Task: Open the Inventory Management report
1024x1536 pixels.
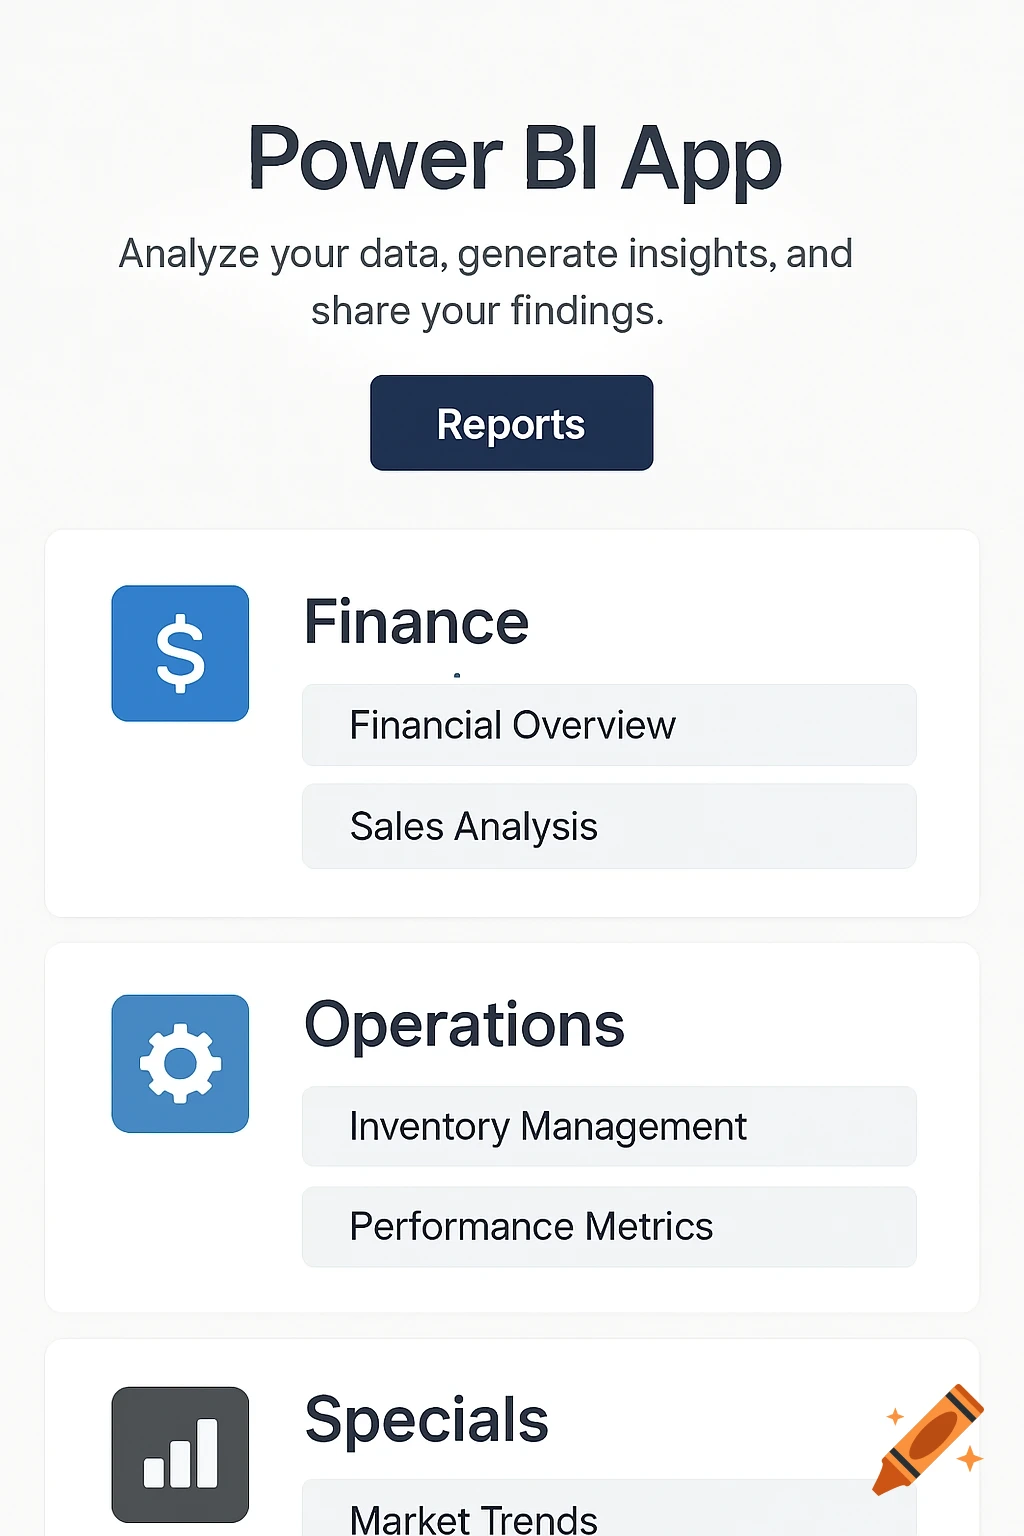Action: [608, 1126]
